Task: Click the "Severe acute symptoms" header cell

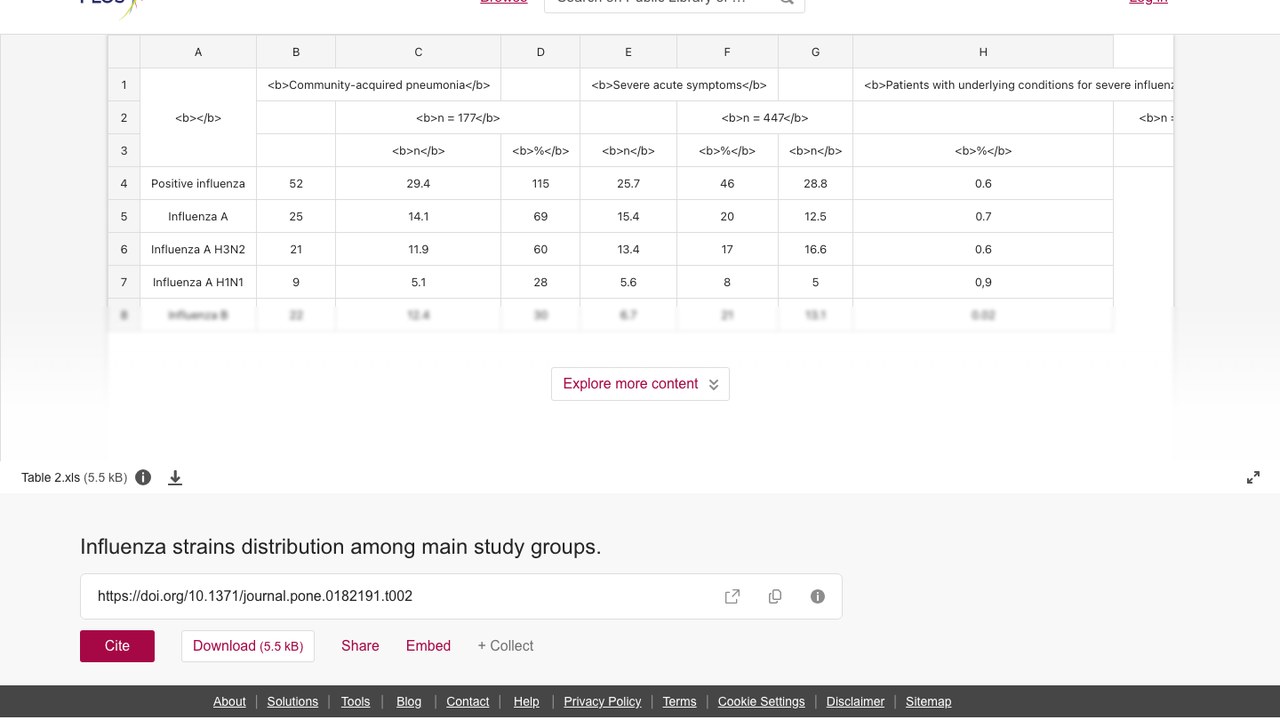Action: coord(679,85)
